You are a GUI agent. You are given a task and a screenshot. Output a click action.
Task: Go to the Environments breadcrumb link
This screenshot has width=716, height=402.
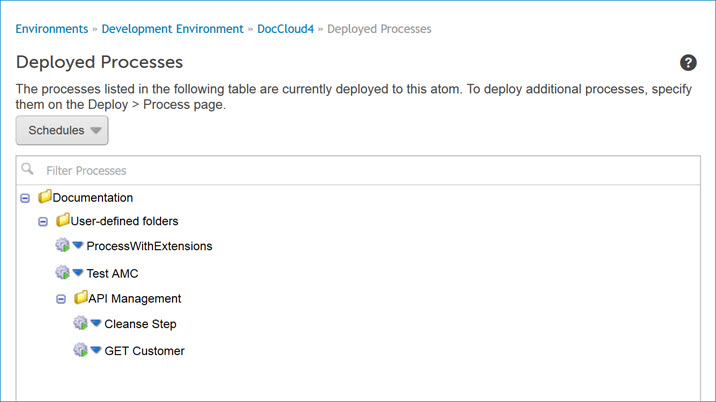click(x=52, y=29)
